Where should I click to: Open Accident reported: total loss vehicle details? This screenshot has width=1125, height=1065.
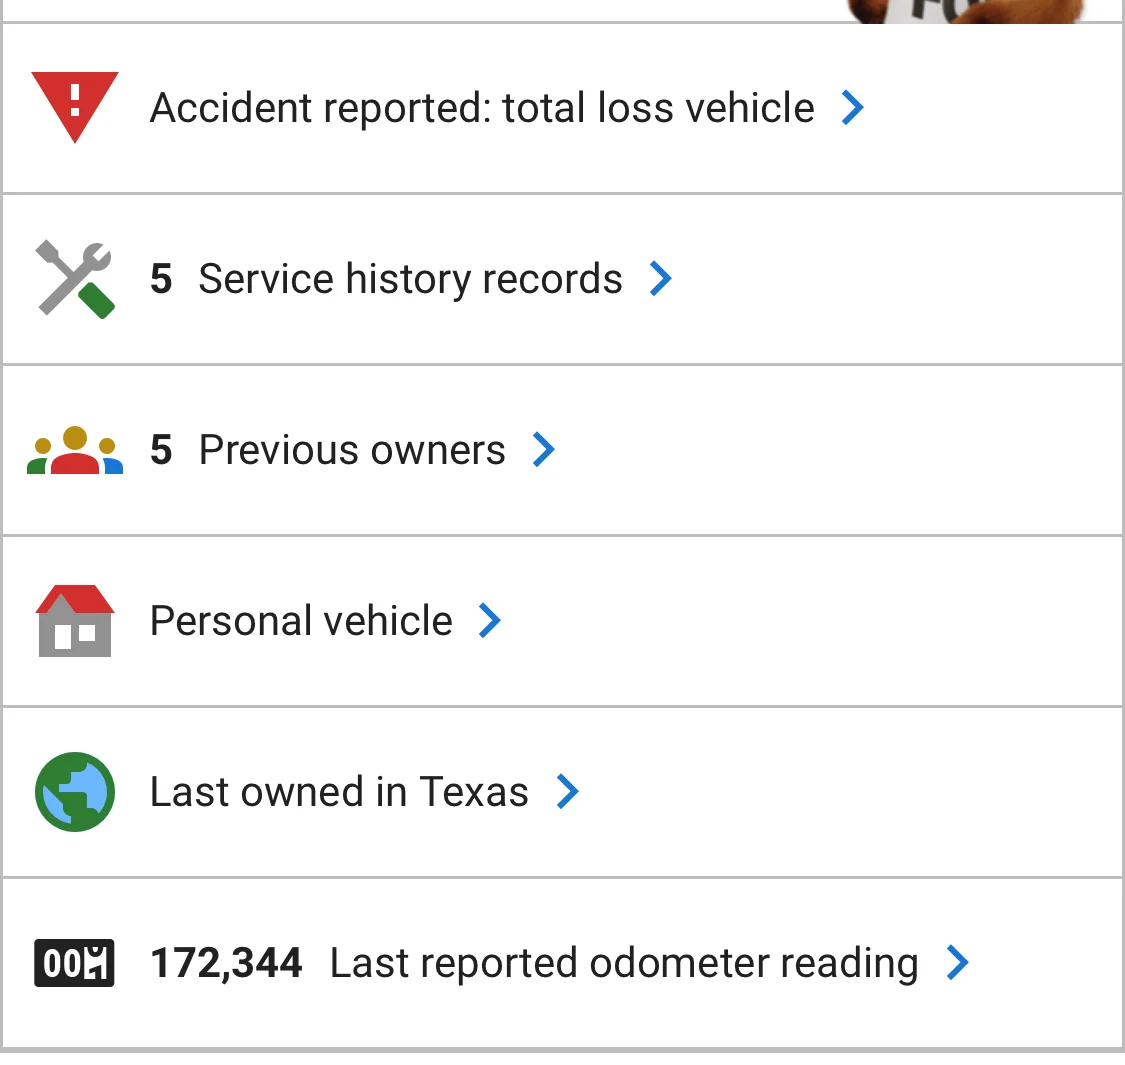click(x=482, y=108)
